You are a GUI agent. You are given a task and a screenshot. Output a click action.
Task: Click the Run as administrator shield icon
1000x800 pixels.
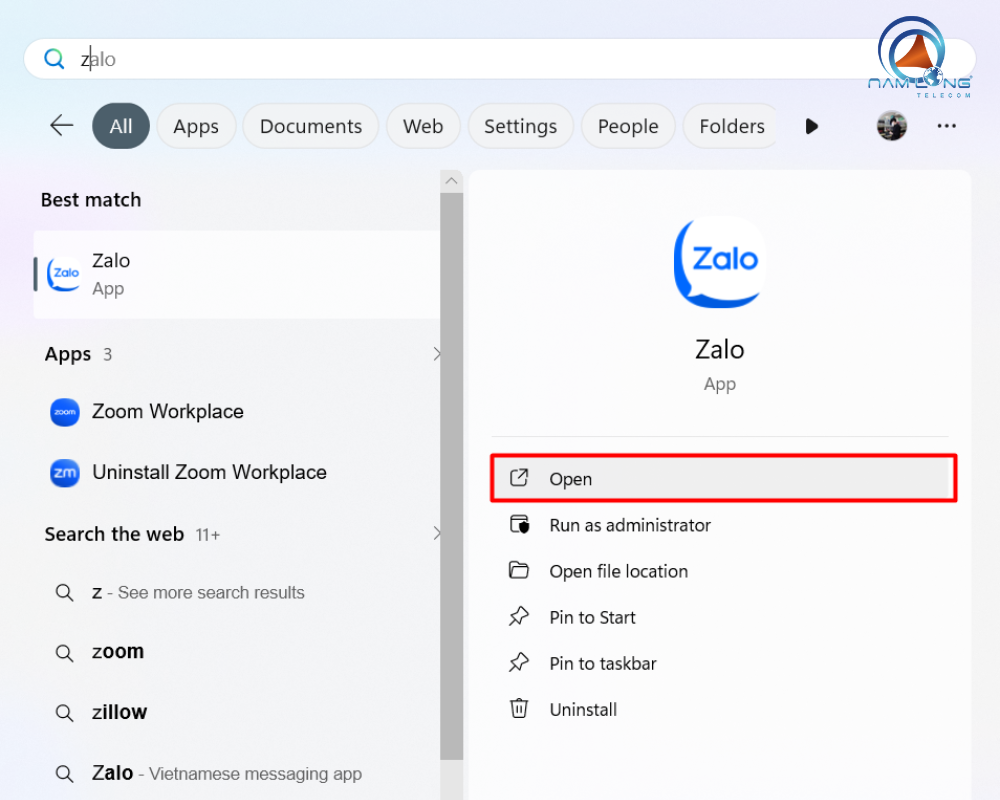pyautogui.click(x=519, y=524)
